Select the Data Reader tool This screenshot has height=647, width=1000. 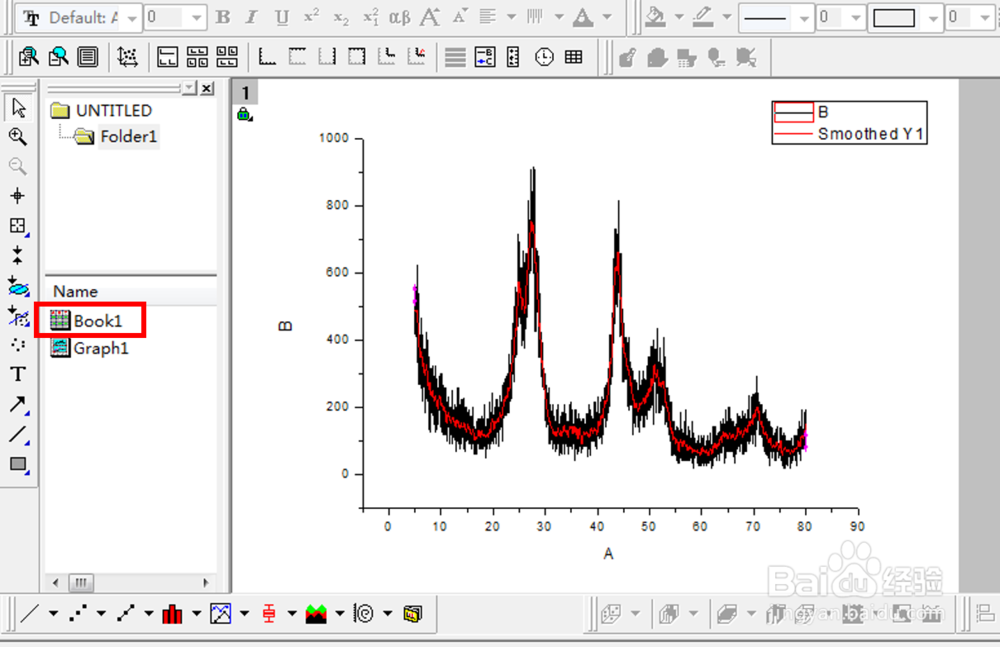pos(18,225)
